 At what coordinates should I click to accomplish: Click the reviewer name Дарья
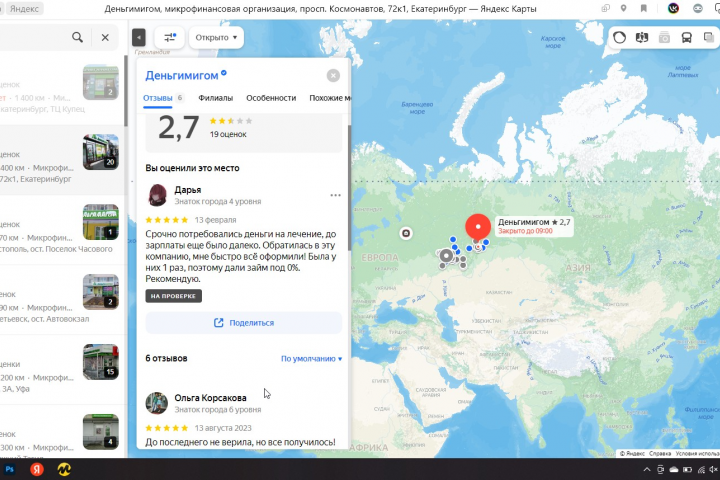[188, 190]
